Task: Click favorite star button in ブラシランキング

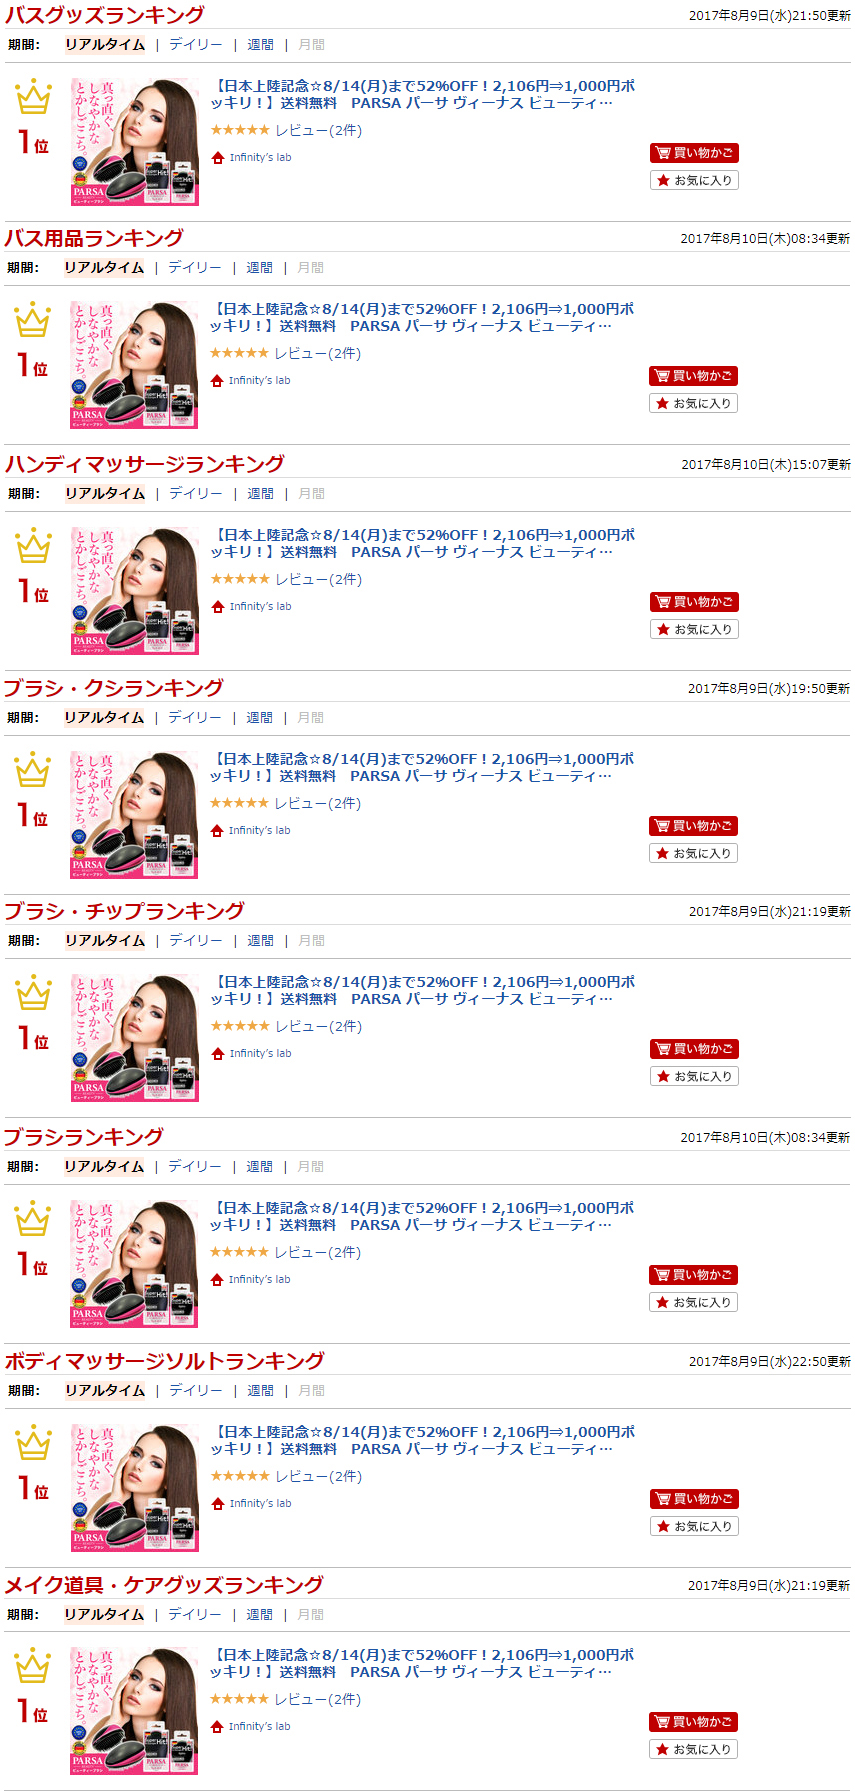Action: (693, 1302)
